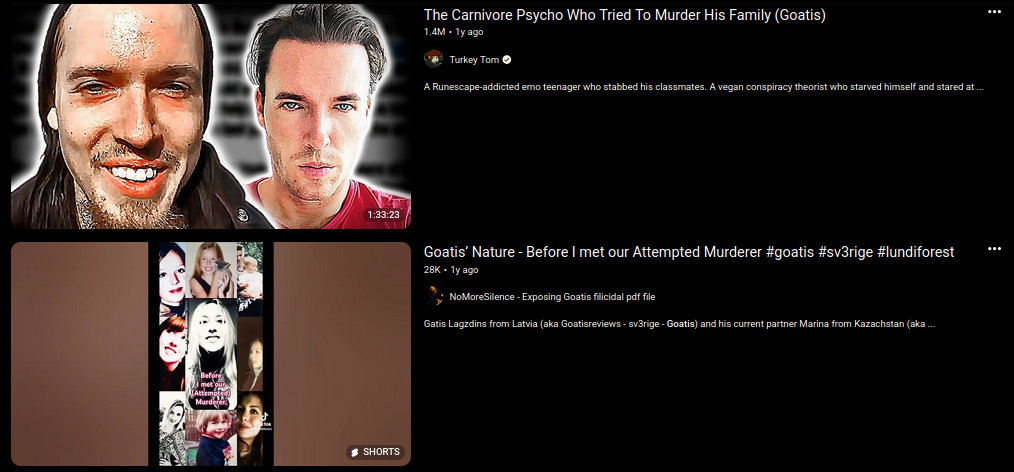
Task: Visit the Turkey Tom channel name link
Action: (474, 59)
